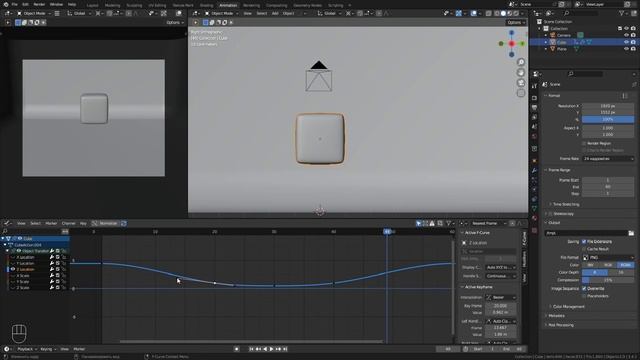Click the zoom magnifier gizmo in viewport
This screenshot has height=360, width=640.
521,62
